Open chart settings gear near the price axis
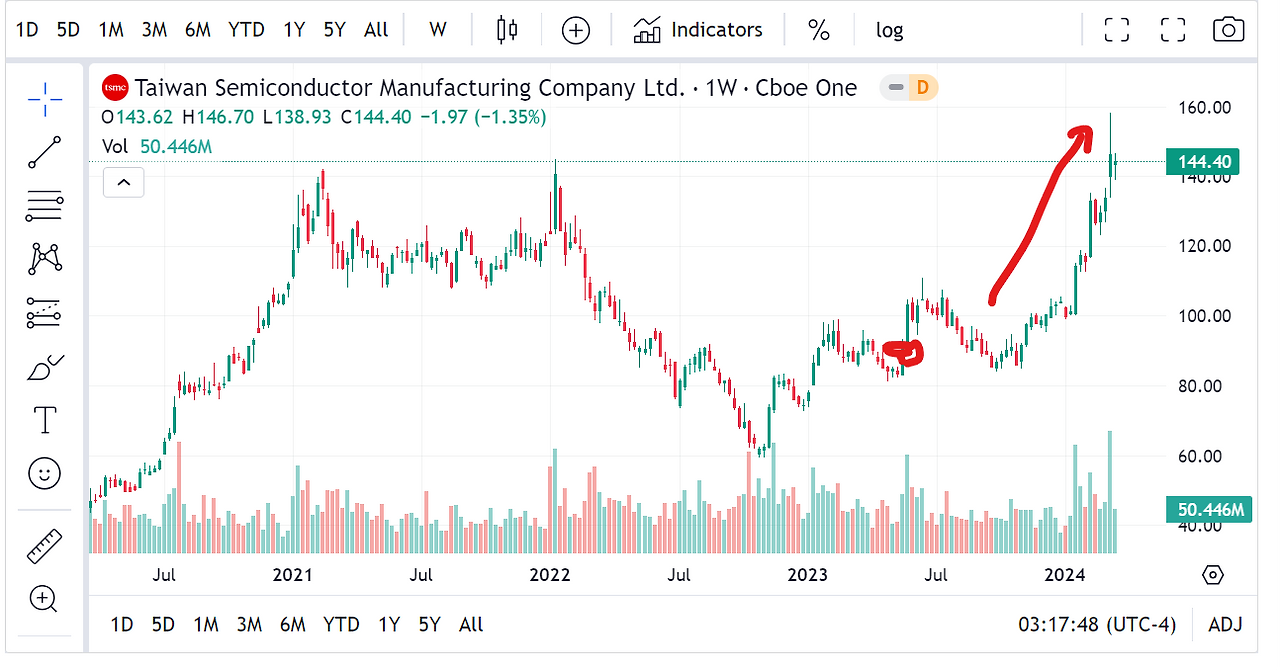Image resolution: width=1280 pixels, height=670 pixels. [1212, 575]
